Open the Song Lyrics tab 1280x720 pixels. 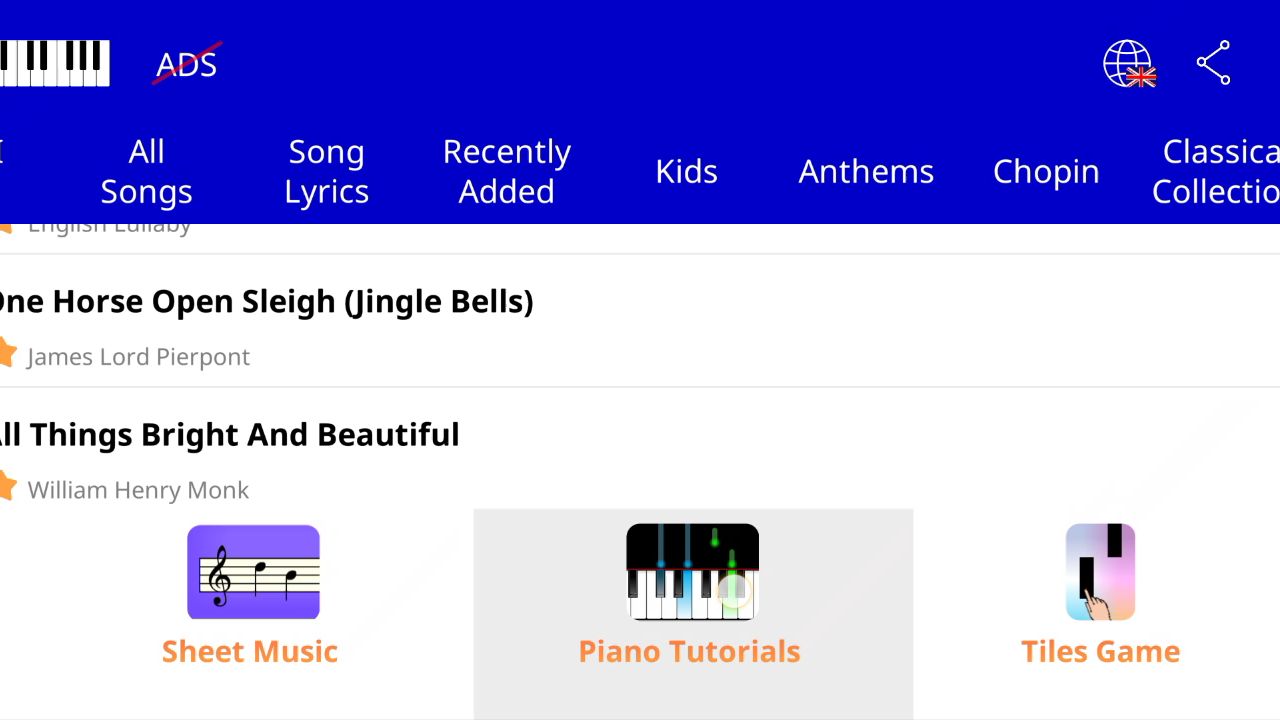[326, 172]
